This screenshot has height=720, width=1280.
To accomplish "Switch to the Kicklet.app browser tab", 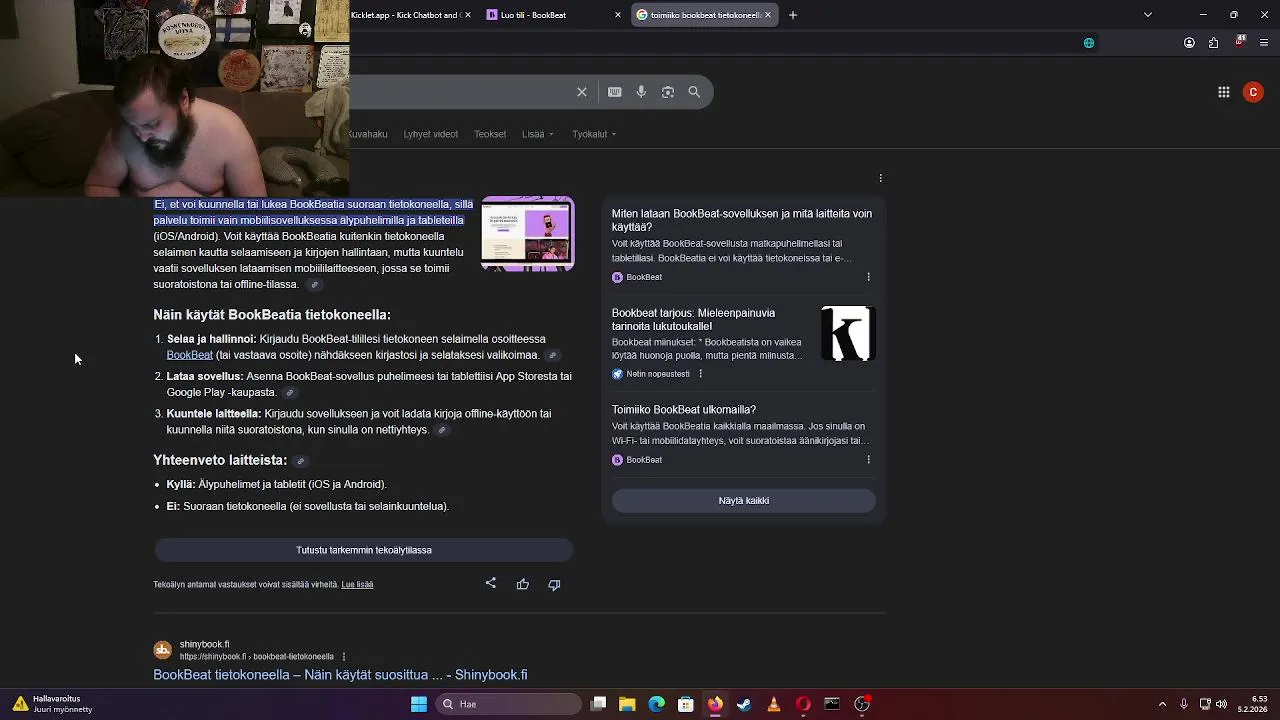I will (x=405, y=15).
